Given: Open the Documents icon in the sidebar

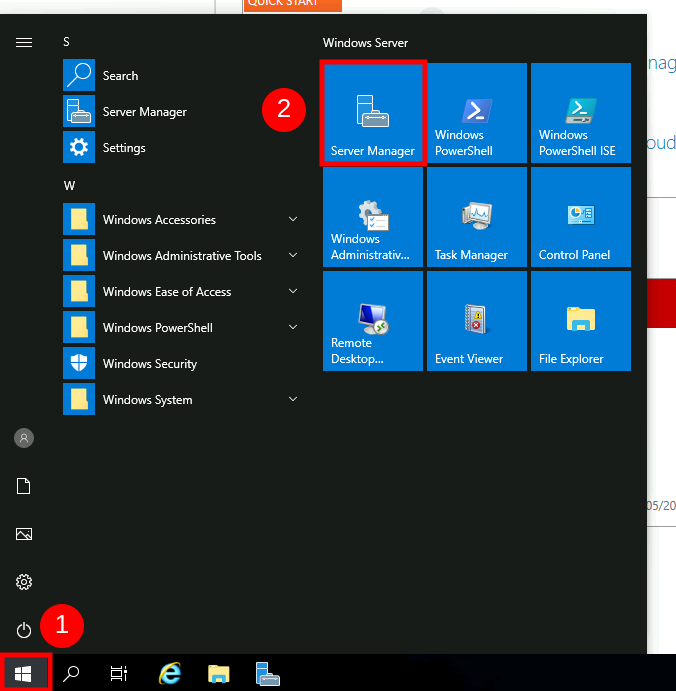Looking at the screenshot, I should point(24,486).
